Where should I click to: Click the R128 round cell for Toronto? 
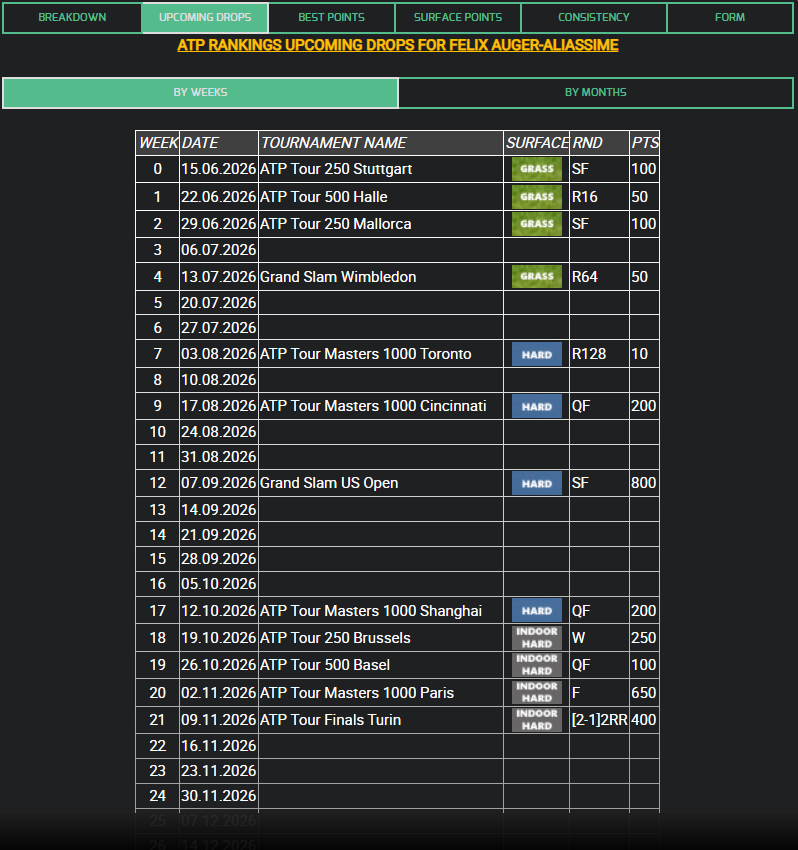pos(600,354)
